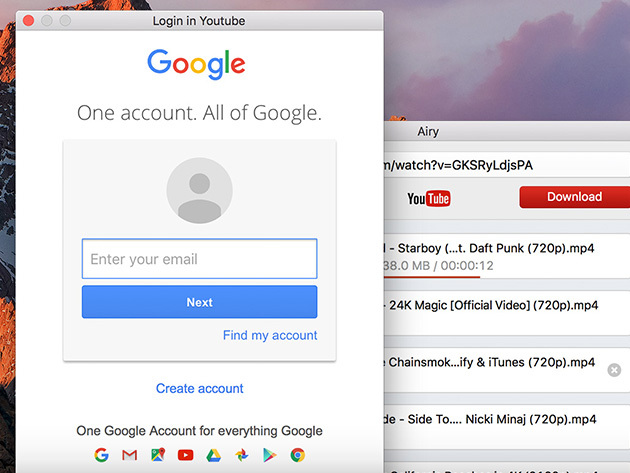Click the Google logo on login page
Screen dimensions: 630x473
coord(196,63)
